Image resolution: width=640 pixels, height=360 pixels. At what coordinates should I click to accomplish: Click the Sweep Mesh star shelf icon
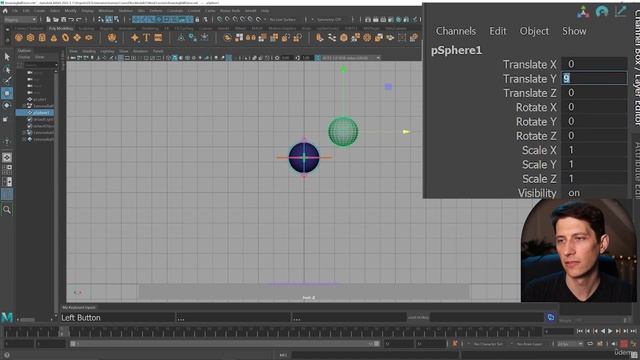click(135, 38)
